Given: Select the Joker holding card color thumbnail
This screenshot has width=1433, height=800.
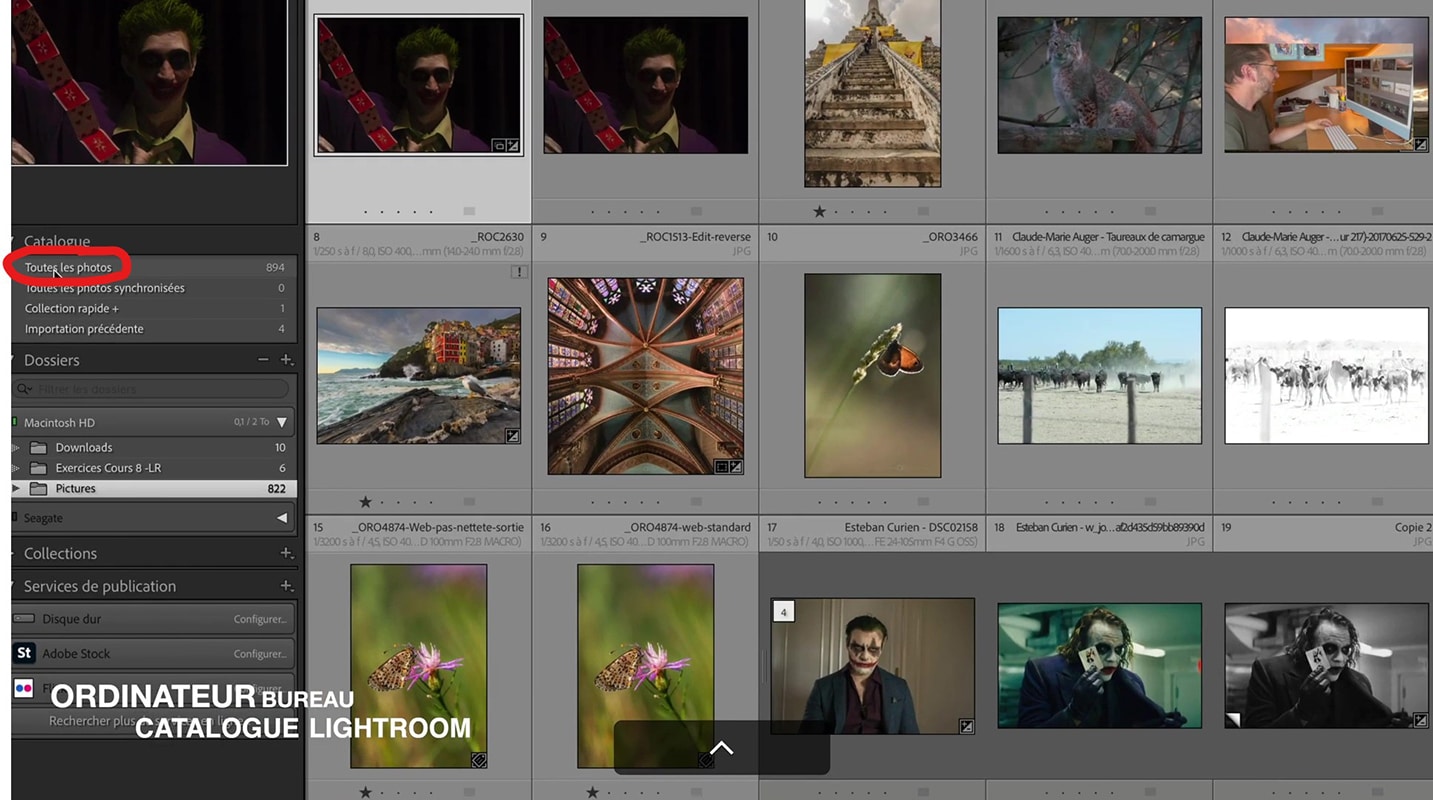Looking at the screenshot, I should point(1100,665).
